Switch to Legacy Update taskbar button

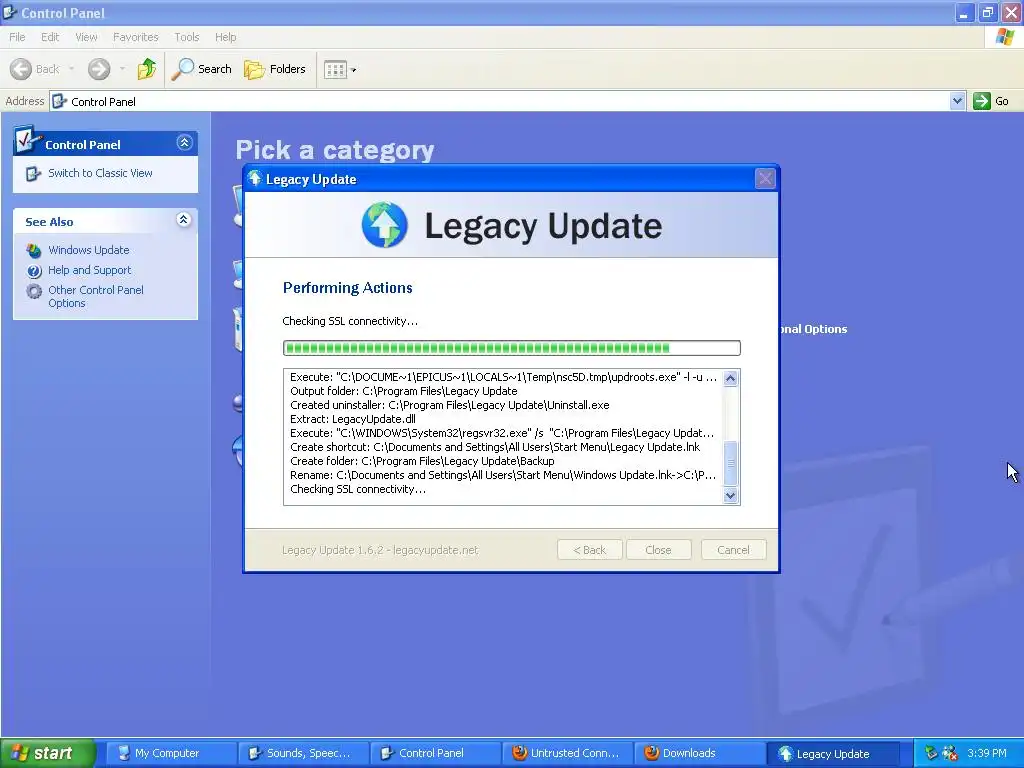[x=832, y=753]
